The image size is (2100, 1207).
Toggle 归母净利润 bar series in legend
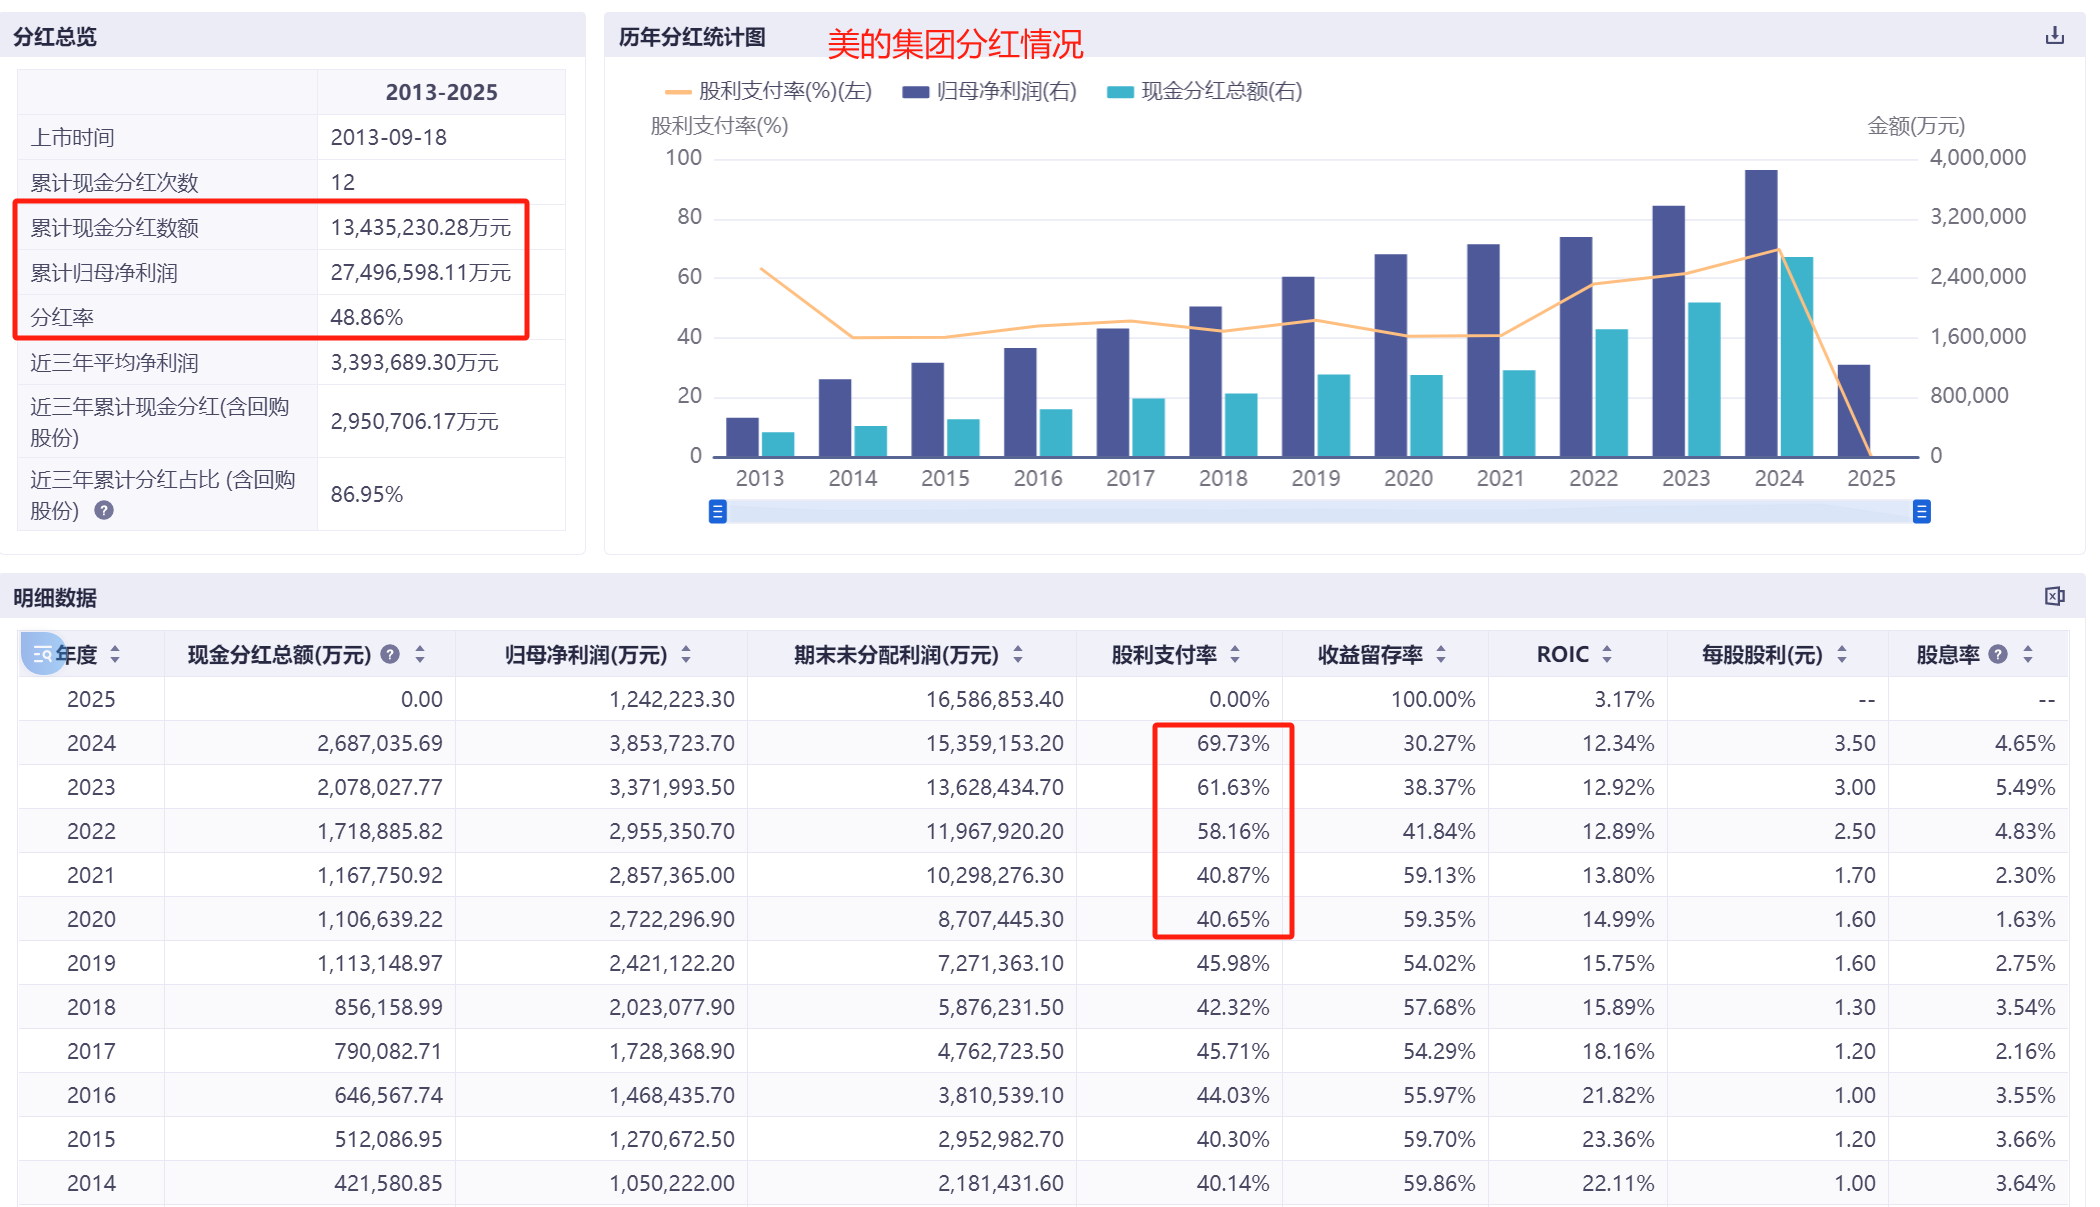989,91
